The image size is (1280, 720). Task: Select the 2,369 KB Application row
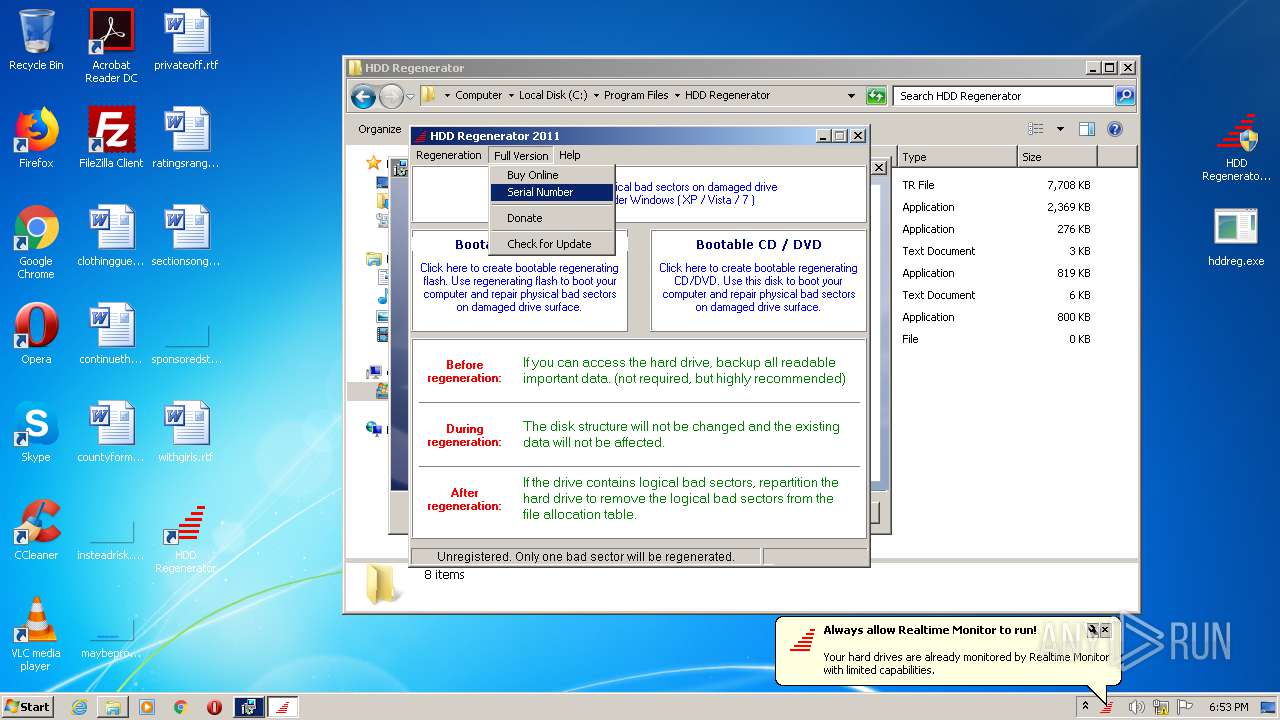tap(996, 207)
